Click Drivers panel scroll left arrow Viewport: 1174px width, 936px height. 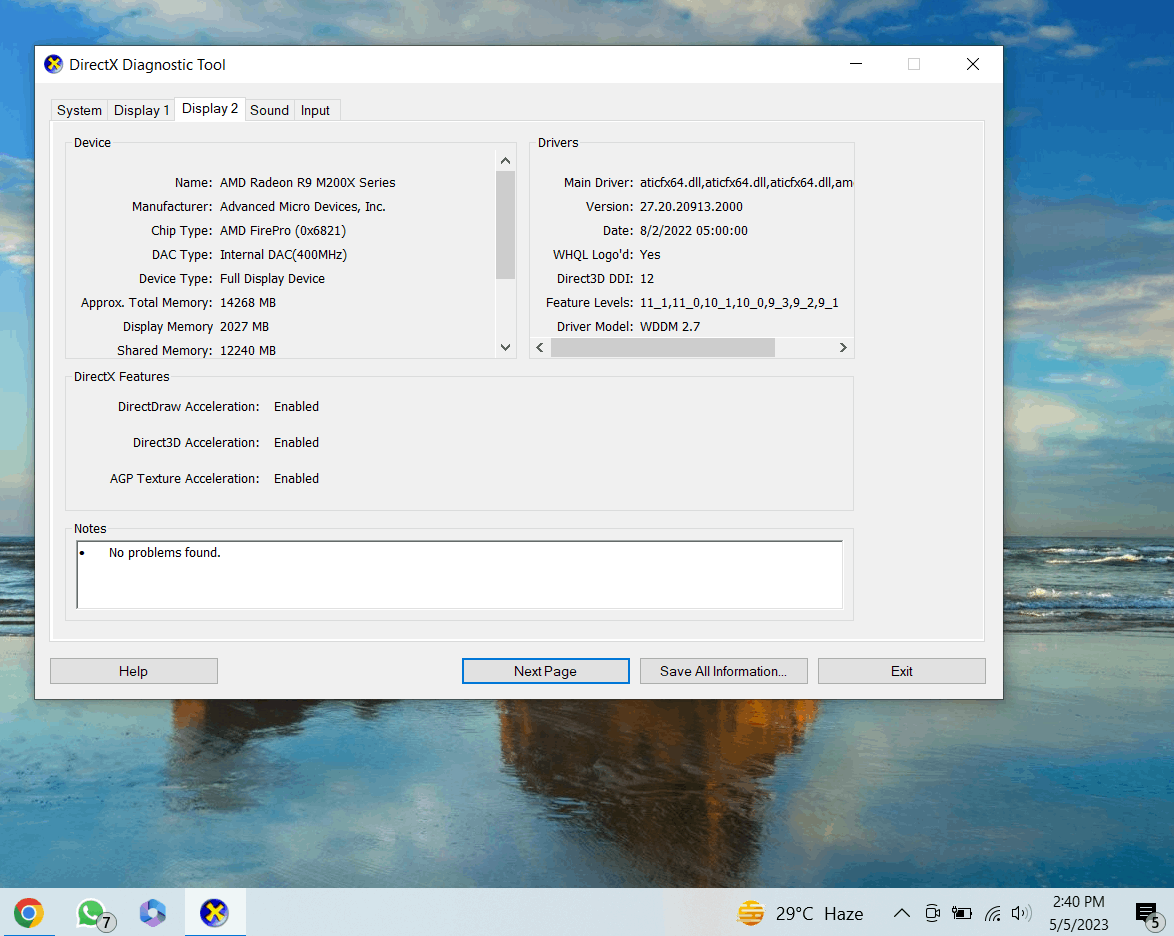540,347
